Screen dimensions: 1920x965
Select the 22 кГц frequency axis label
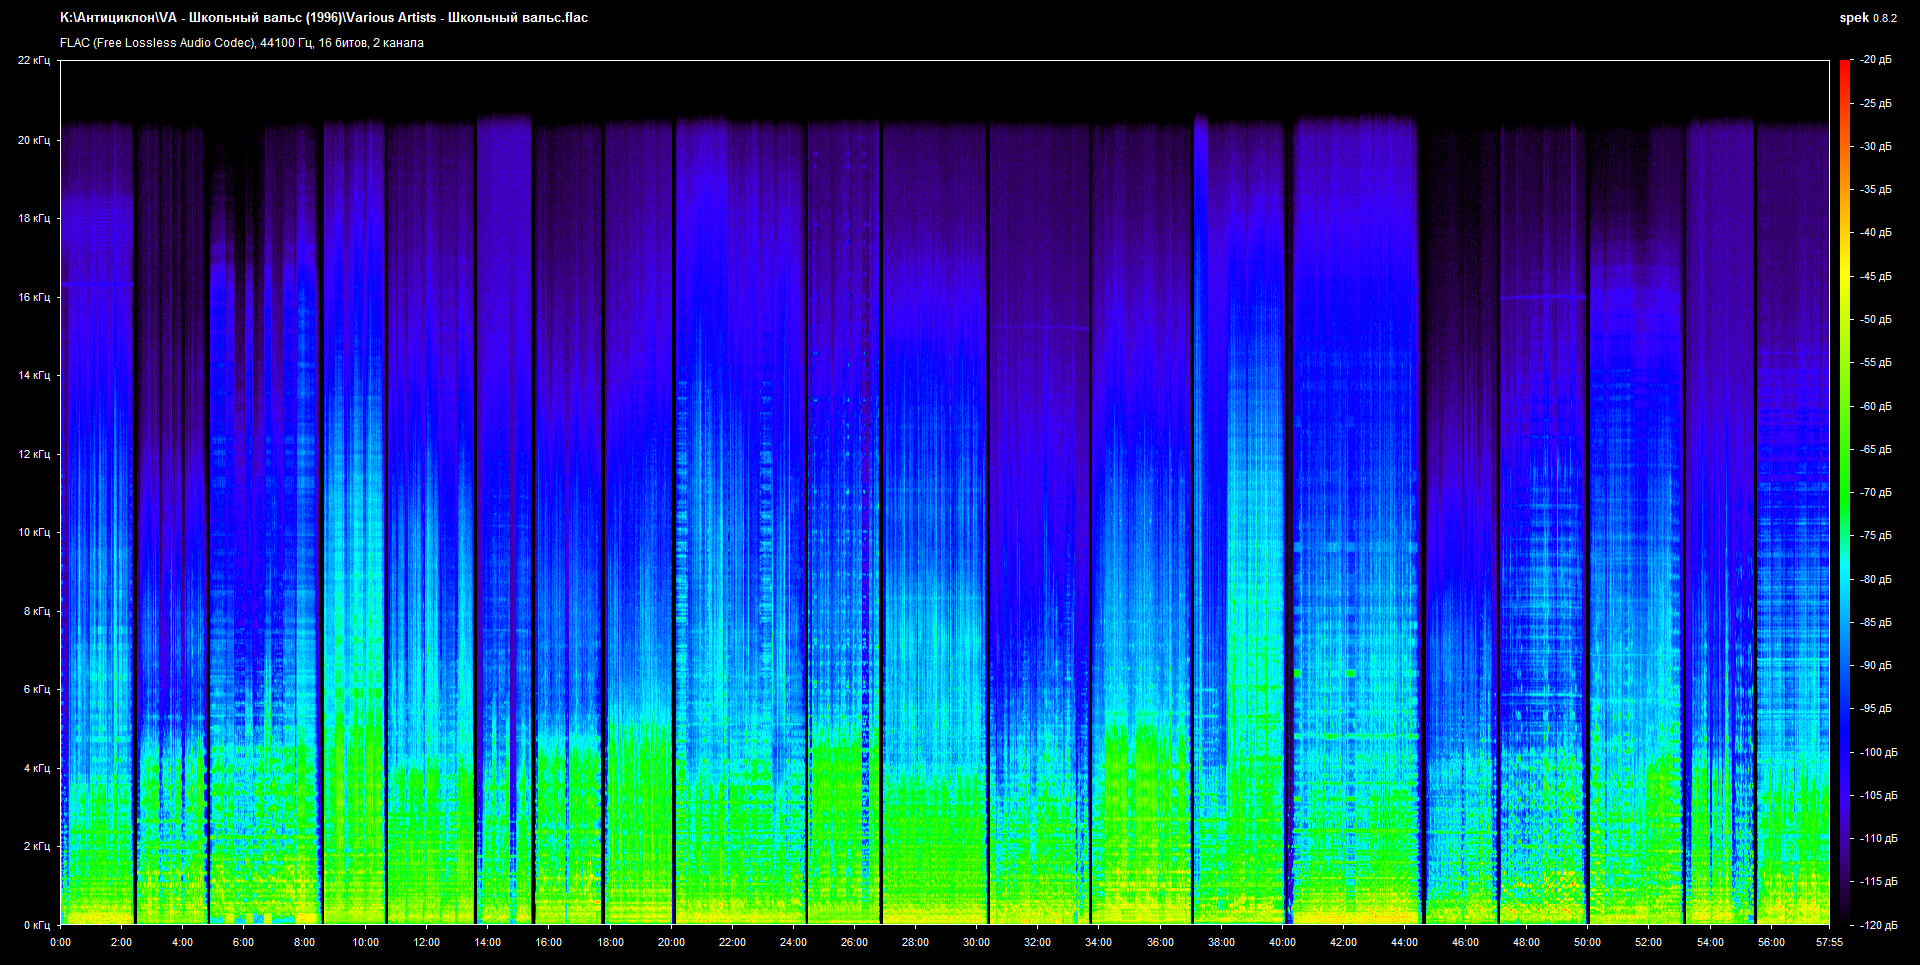click(33, 60)
